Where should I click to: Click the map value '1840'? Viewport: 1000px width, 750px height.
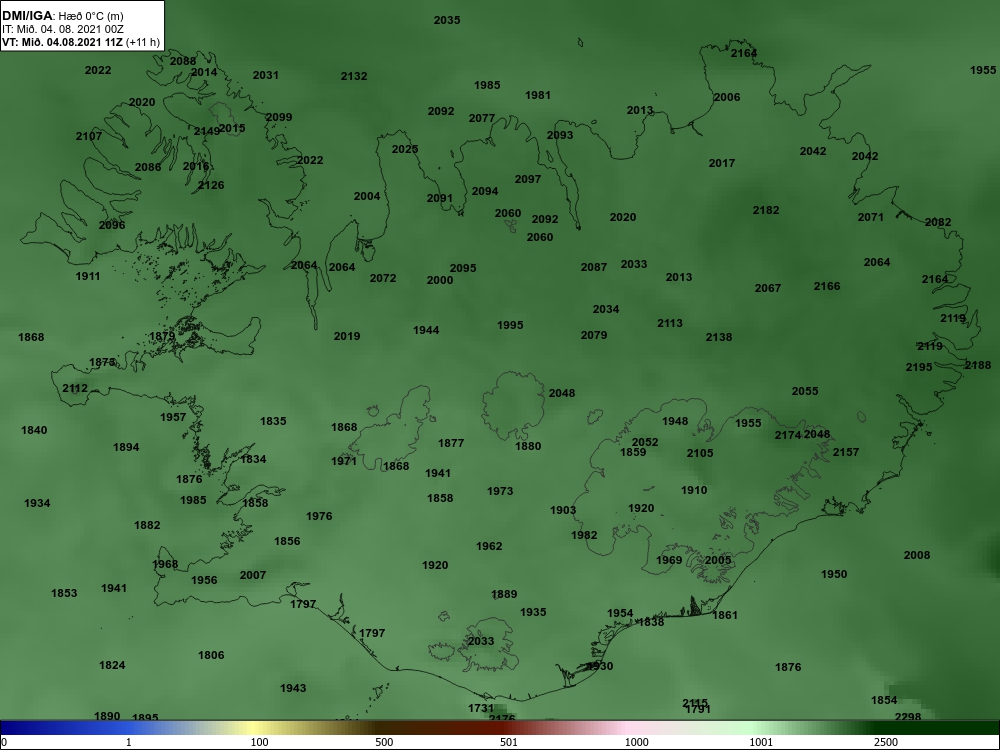click(34, 430)
